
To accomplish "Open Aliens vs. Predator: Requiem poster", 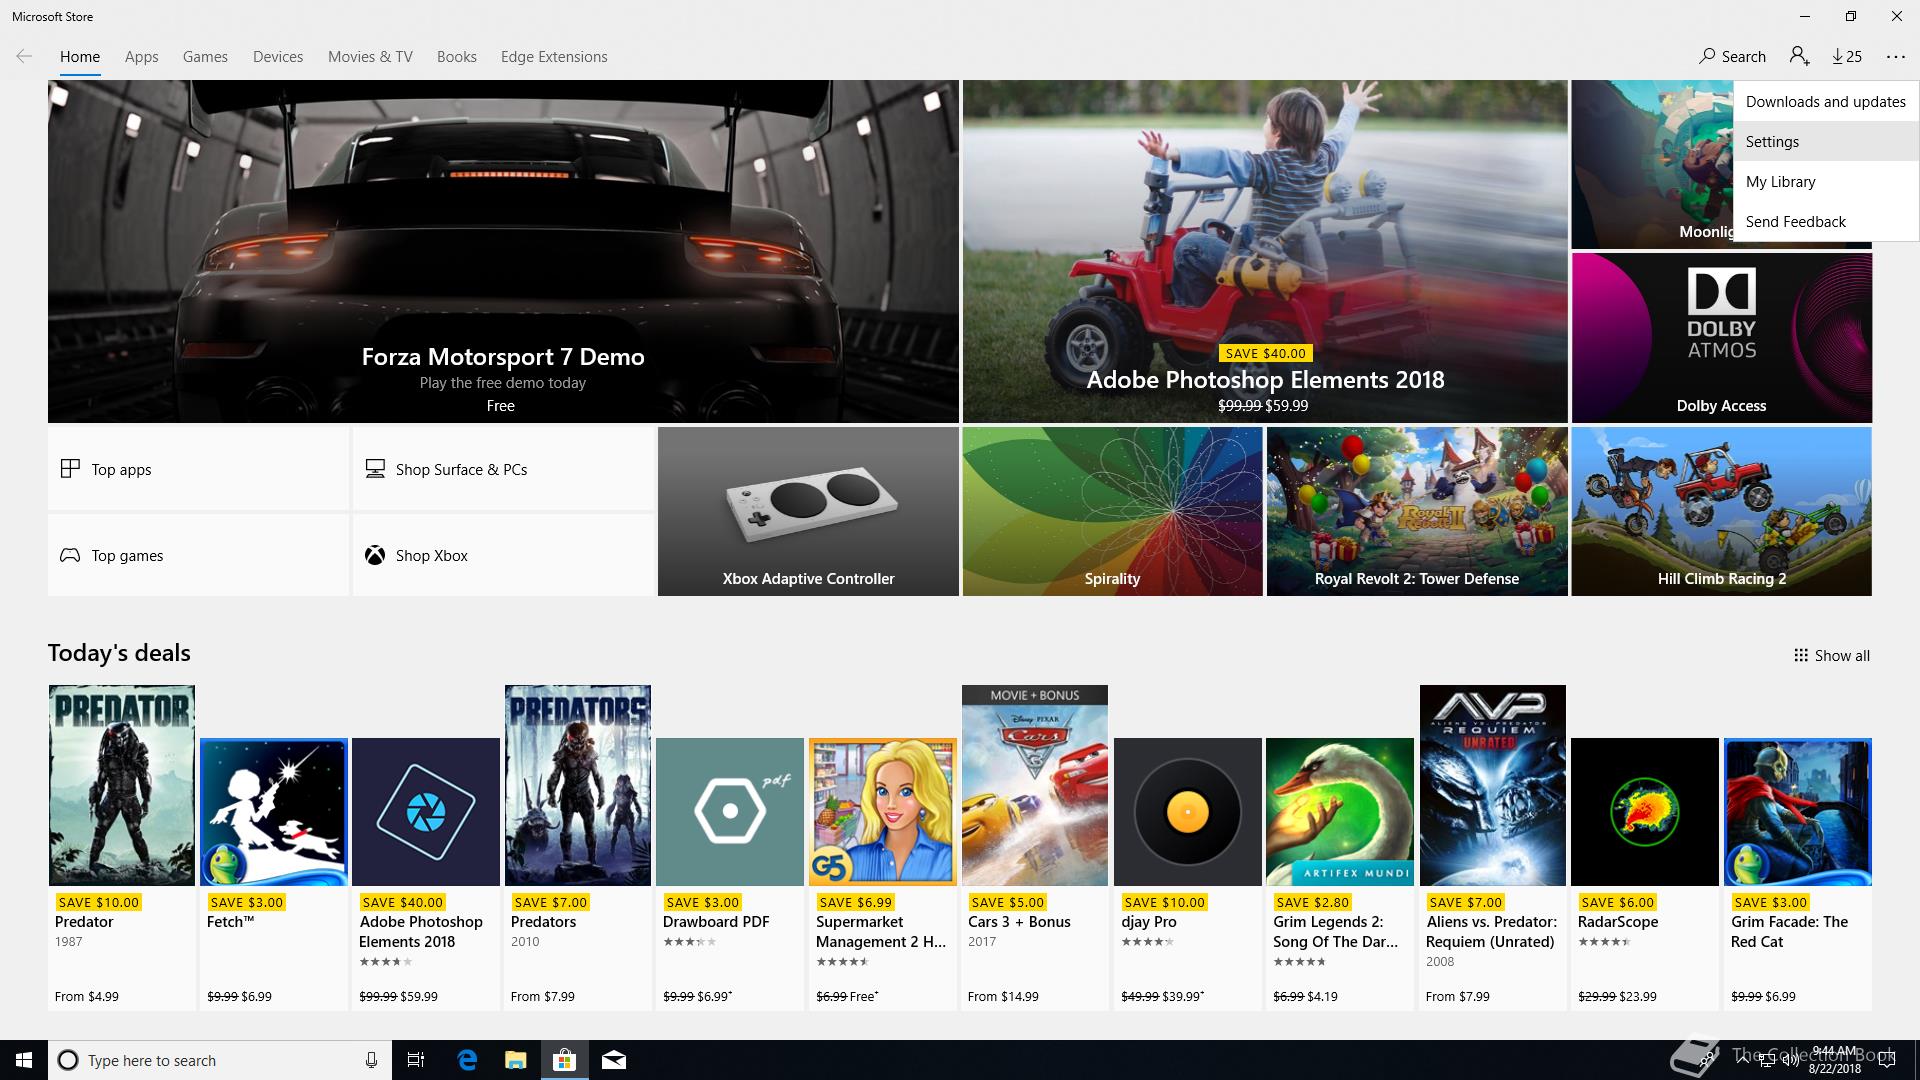I will tap(1493, 785).
